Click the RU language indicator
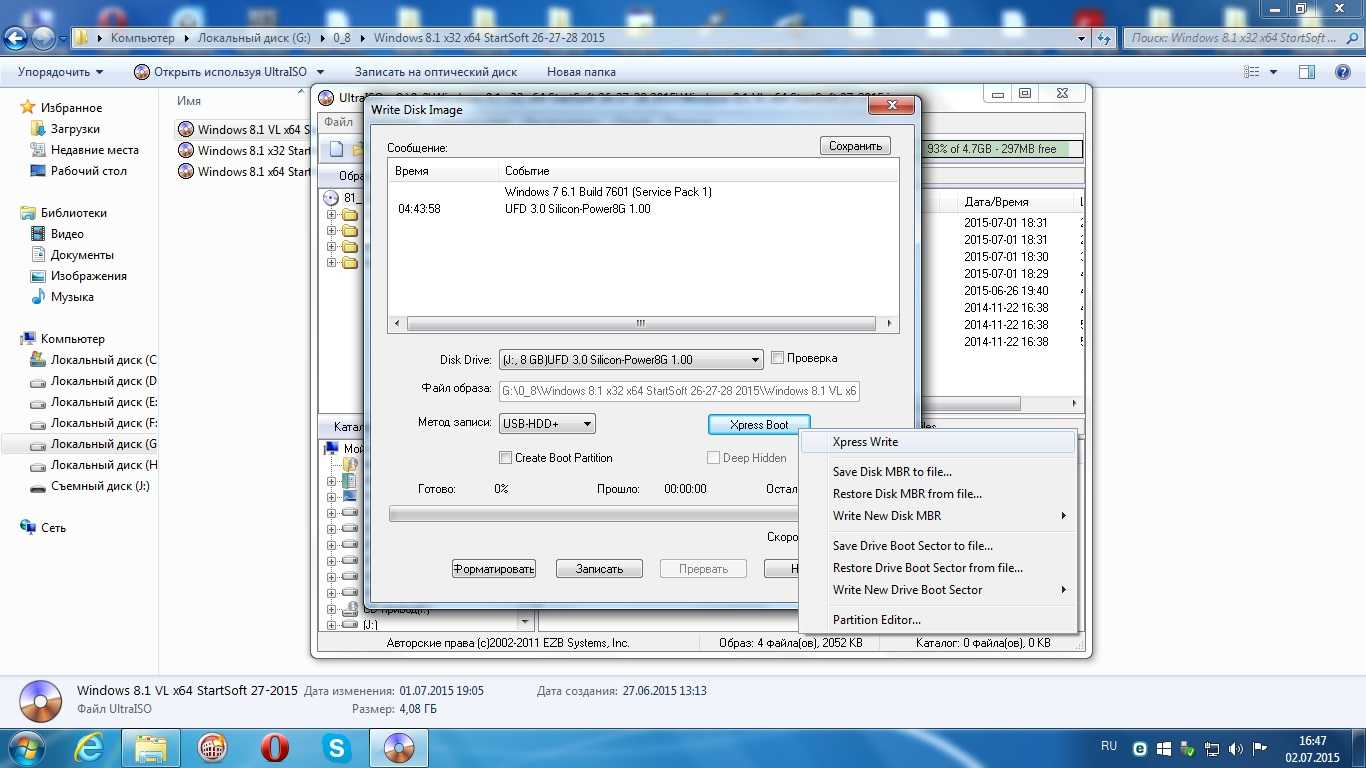This screenshot has height=768, width=1366. (x=1108, y=746)
